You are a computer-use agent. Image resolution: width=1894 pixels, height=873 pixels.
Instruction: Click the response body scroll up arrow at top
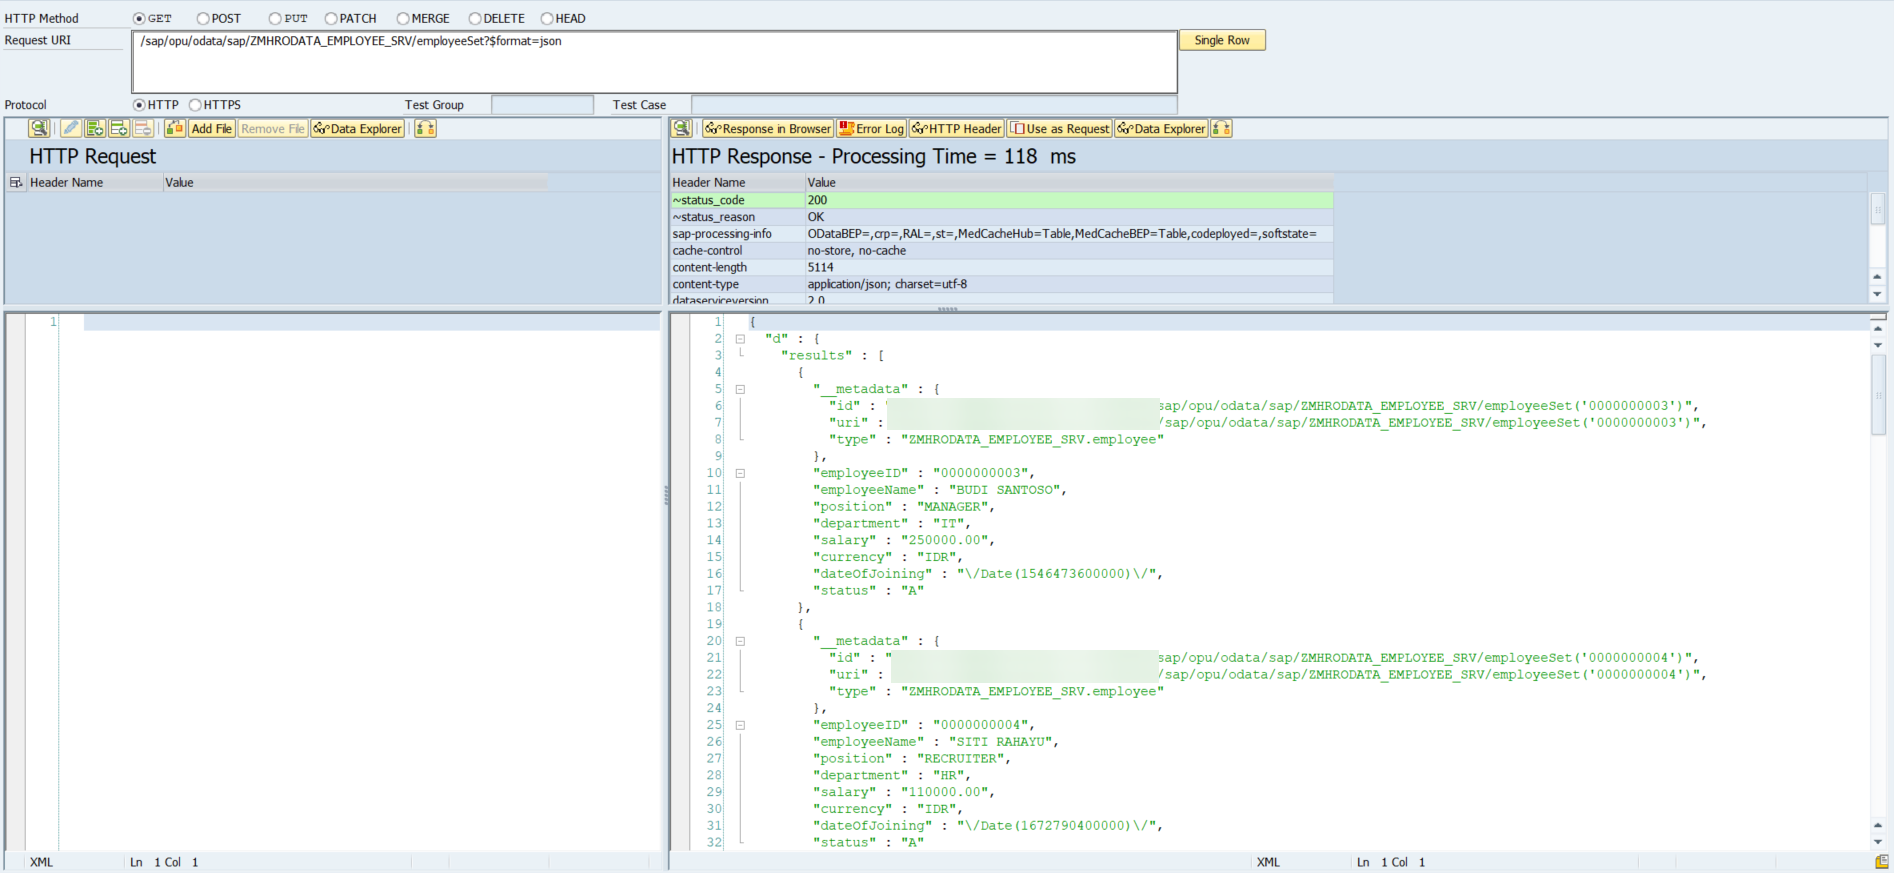point(1877,328)
